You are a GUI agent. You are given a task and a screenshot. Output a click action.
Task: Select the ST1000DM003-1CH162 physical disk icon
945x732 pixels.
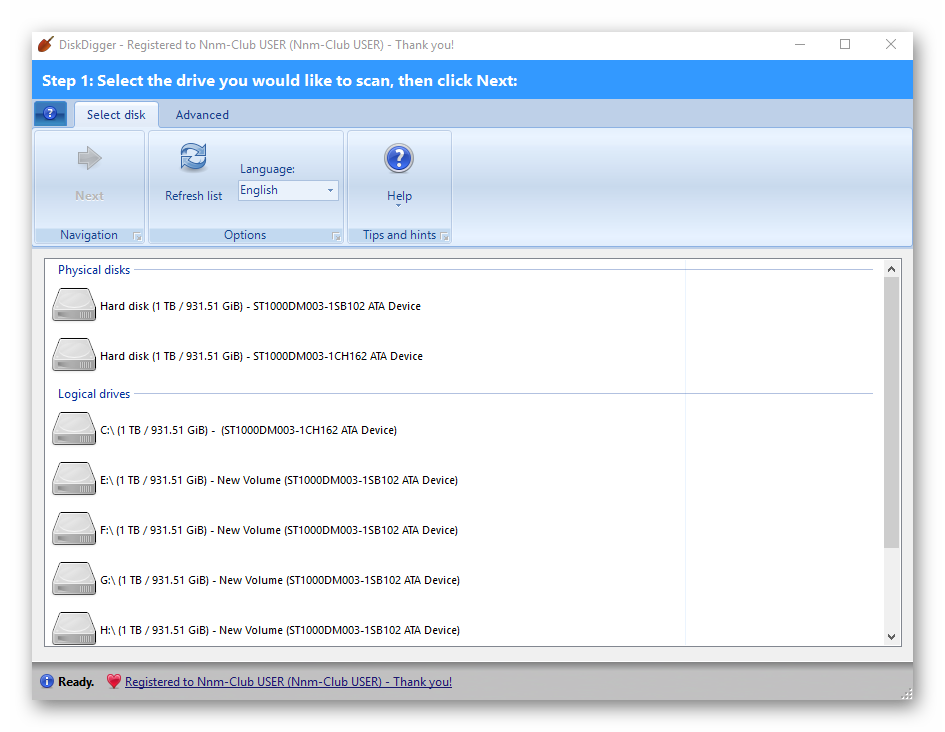pos(74,355)
